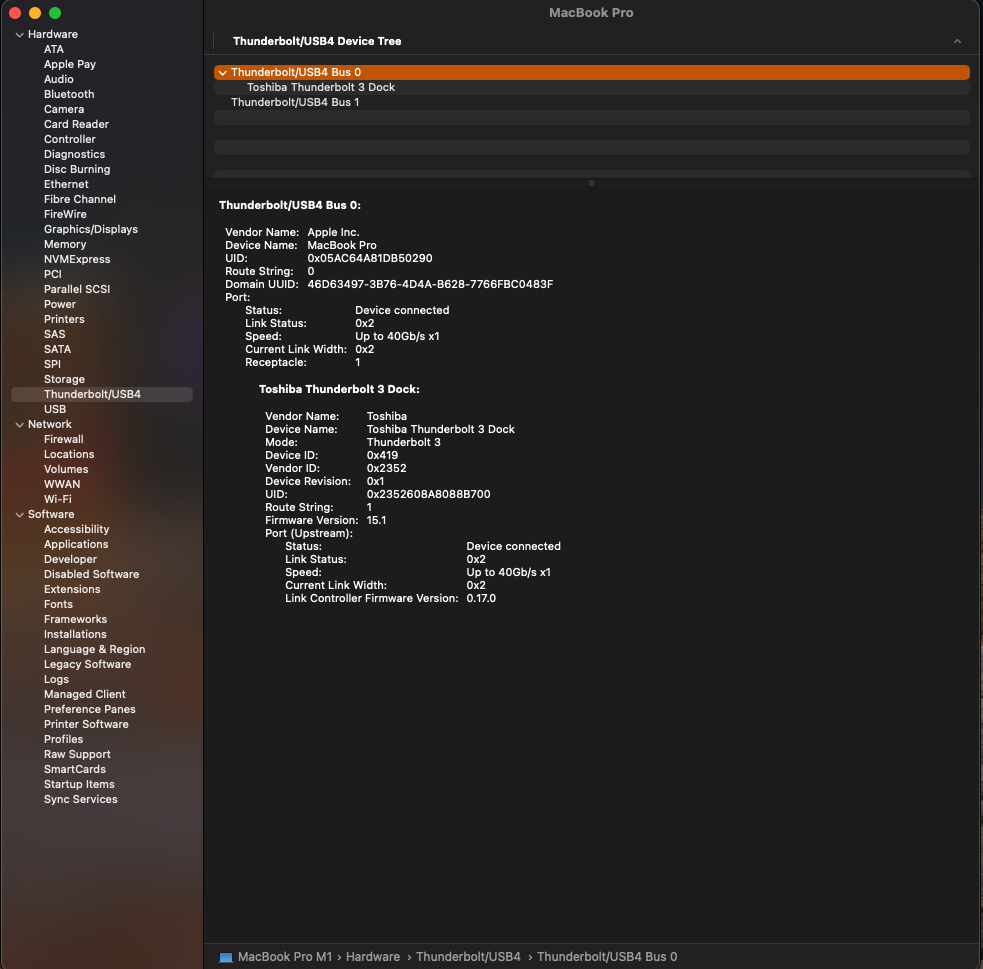Open Audio hardware section
Screen dimensions: 983x969
point(58,79)
